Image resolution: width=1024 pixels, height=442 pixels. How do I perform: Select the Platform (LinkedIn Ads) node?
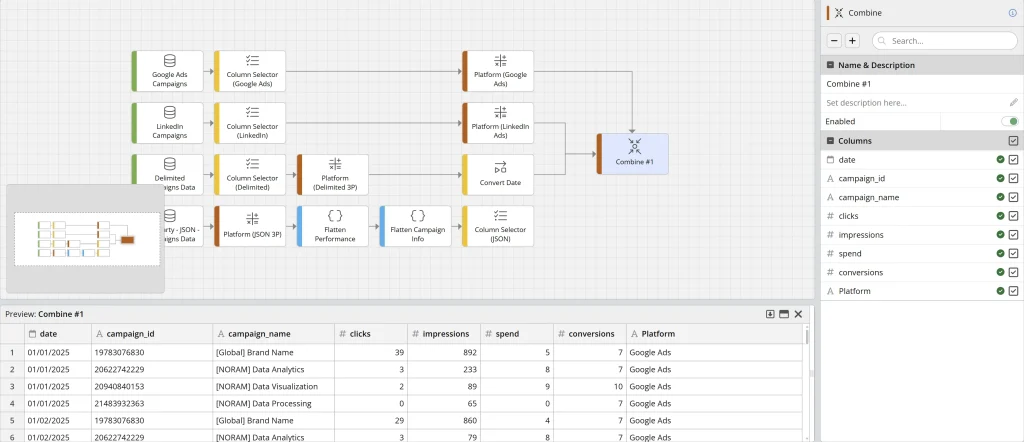coord(498,122)
